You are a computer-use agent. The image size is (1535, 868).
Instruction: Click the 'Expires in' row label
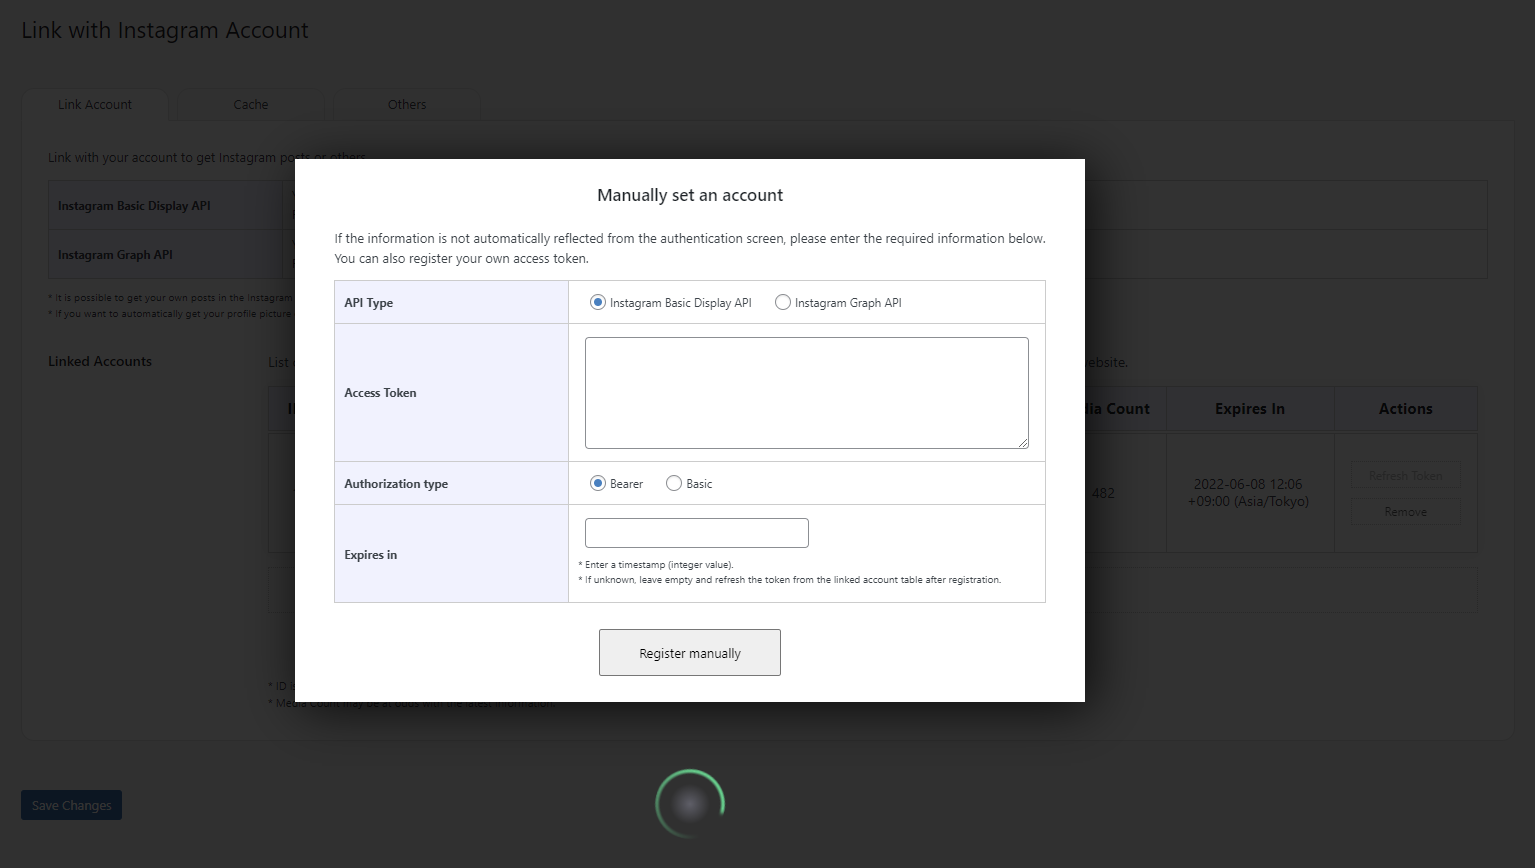pos(371,555)
